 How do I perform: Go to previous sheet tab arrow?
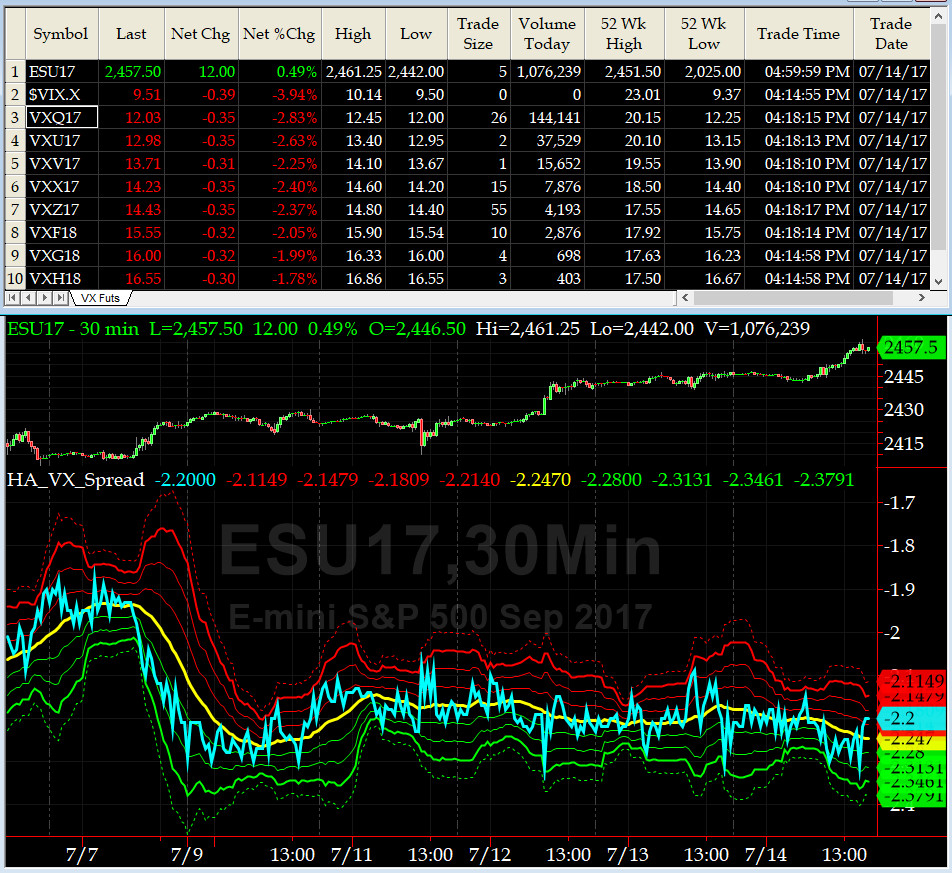(x=28, y=298)
